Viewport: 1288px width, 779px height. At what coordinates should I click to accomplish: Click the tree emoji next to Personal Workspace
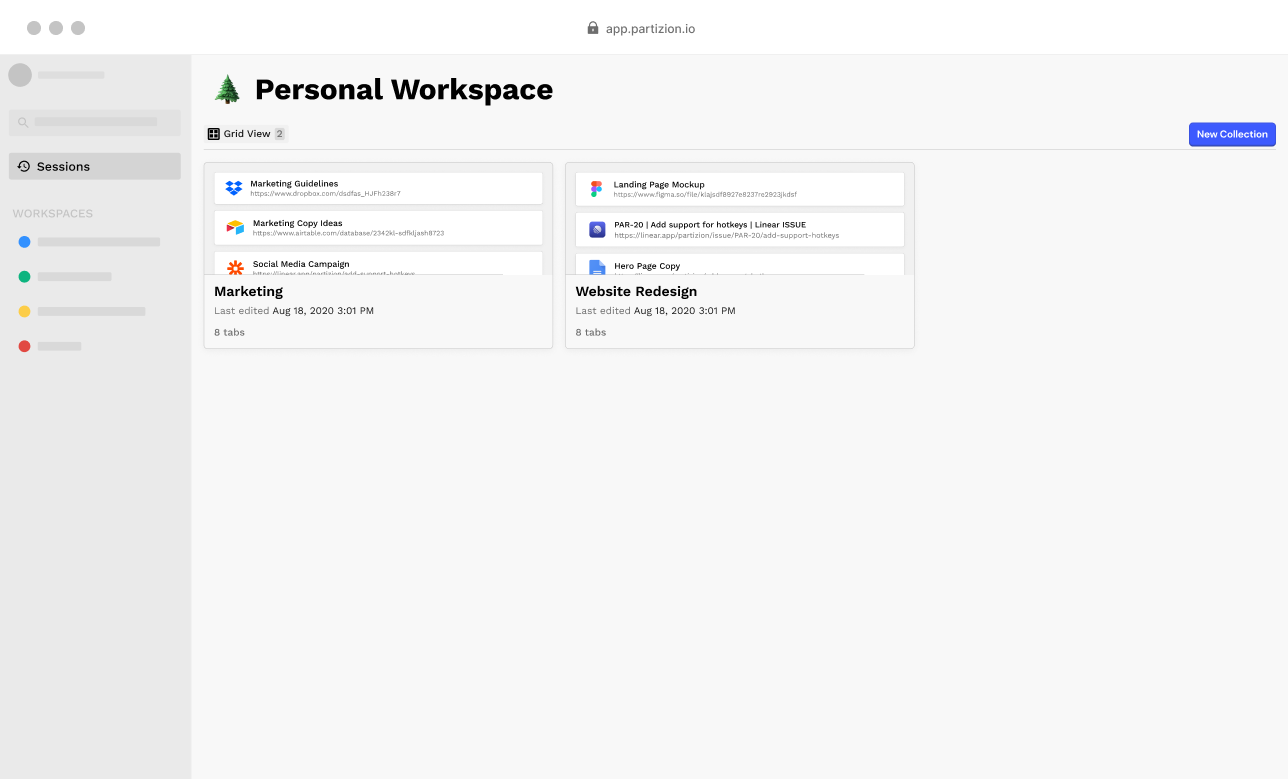pos(226,89)
